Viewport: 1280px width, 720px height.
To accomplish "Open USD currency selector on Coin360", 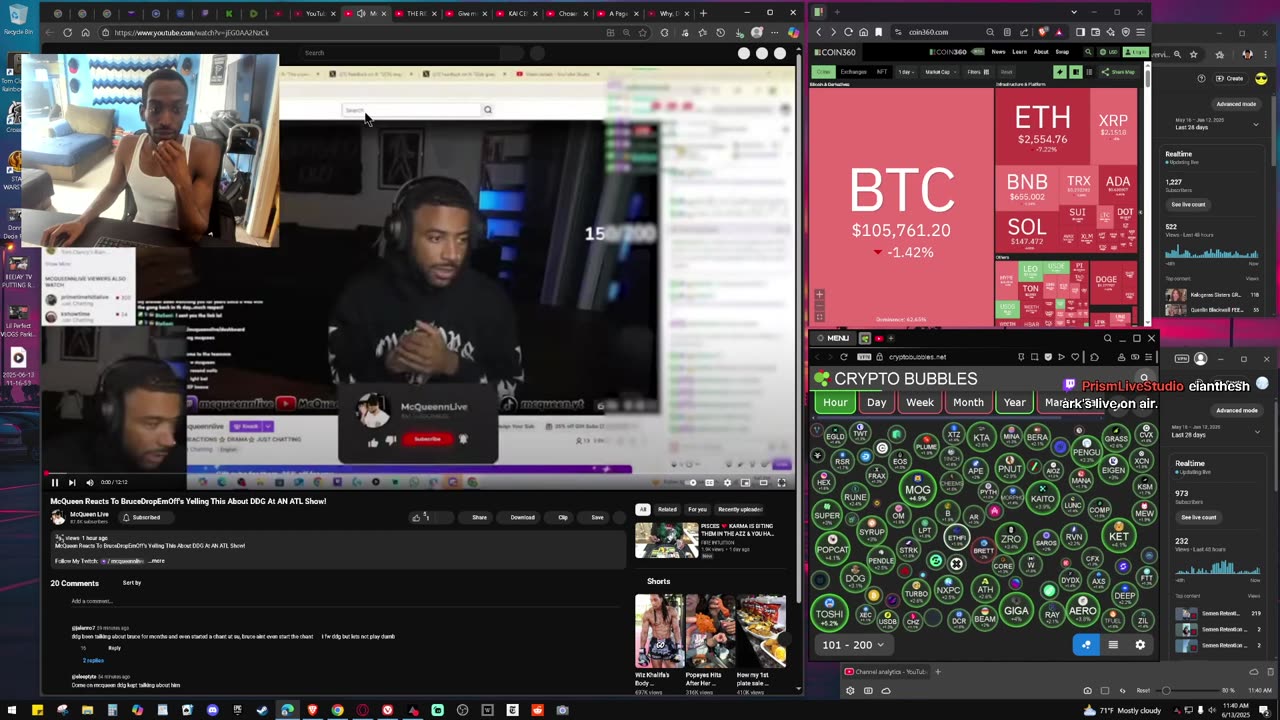I will pos(1107,52).
